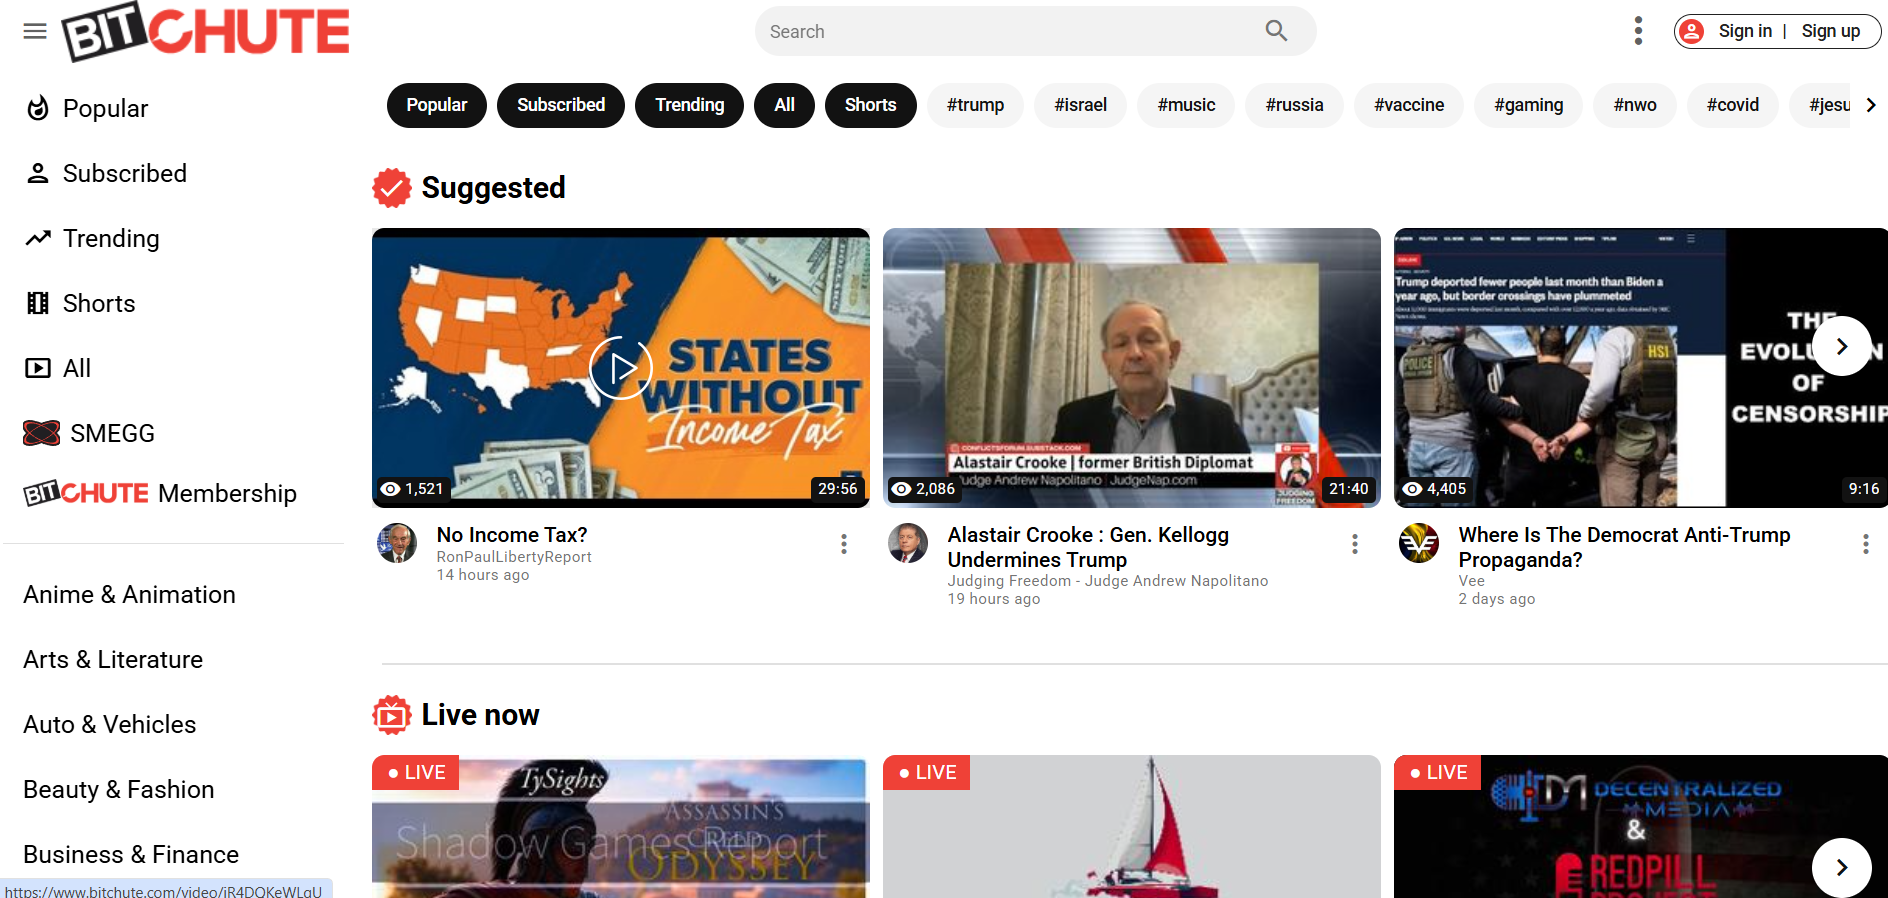Click the Trending arrow icon in sidebar
Image resolution: width=1888 pixels, height=898 pixels.
tap(38, 238)
